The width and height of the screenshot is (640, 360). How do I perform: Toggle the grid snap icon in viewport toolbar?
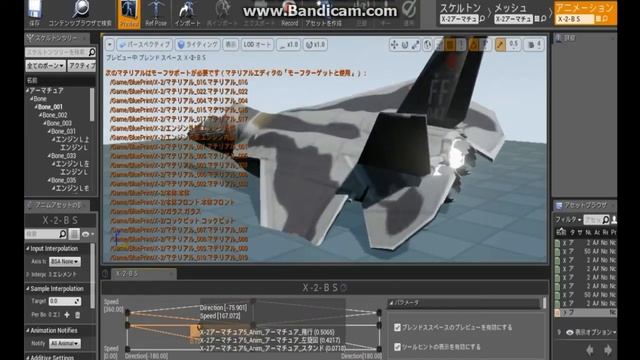click(450, 45)
